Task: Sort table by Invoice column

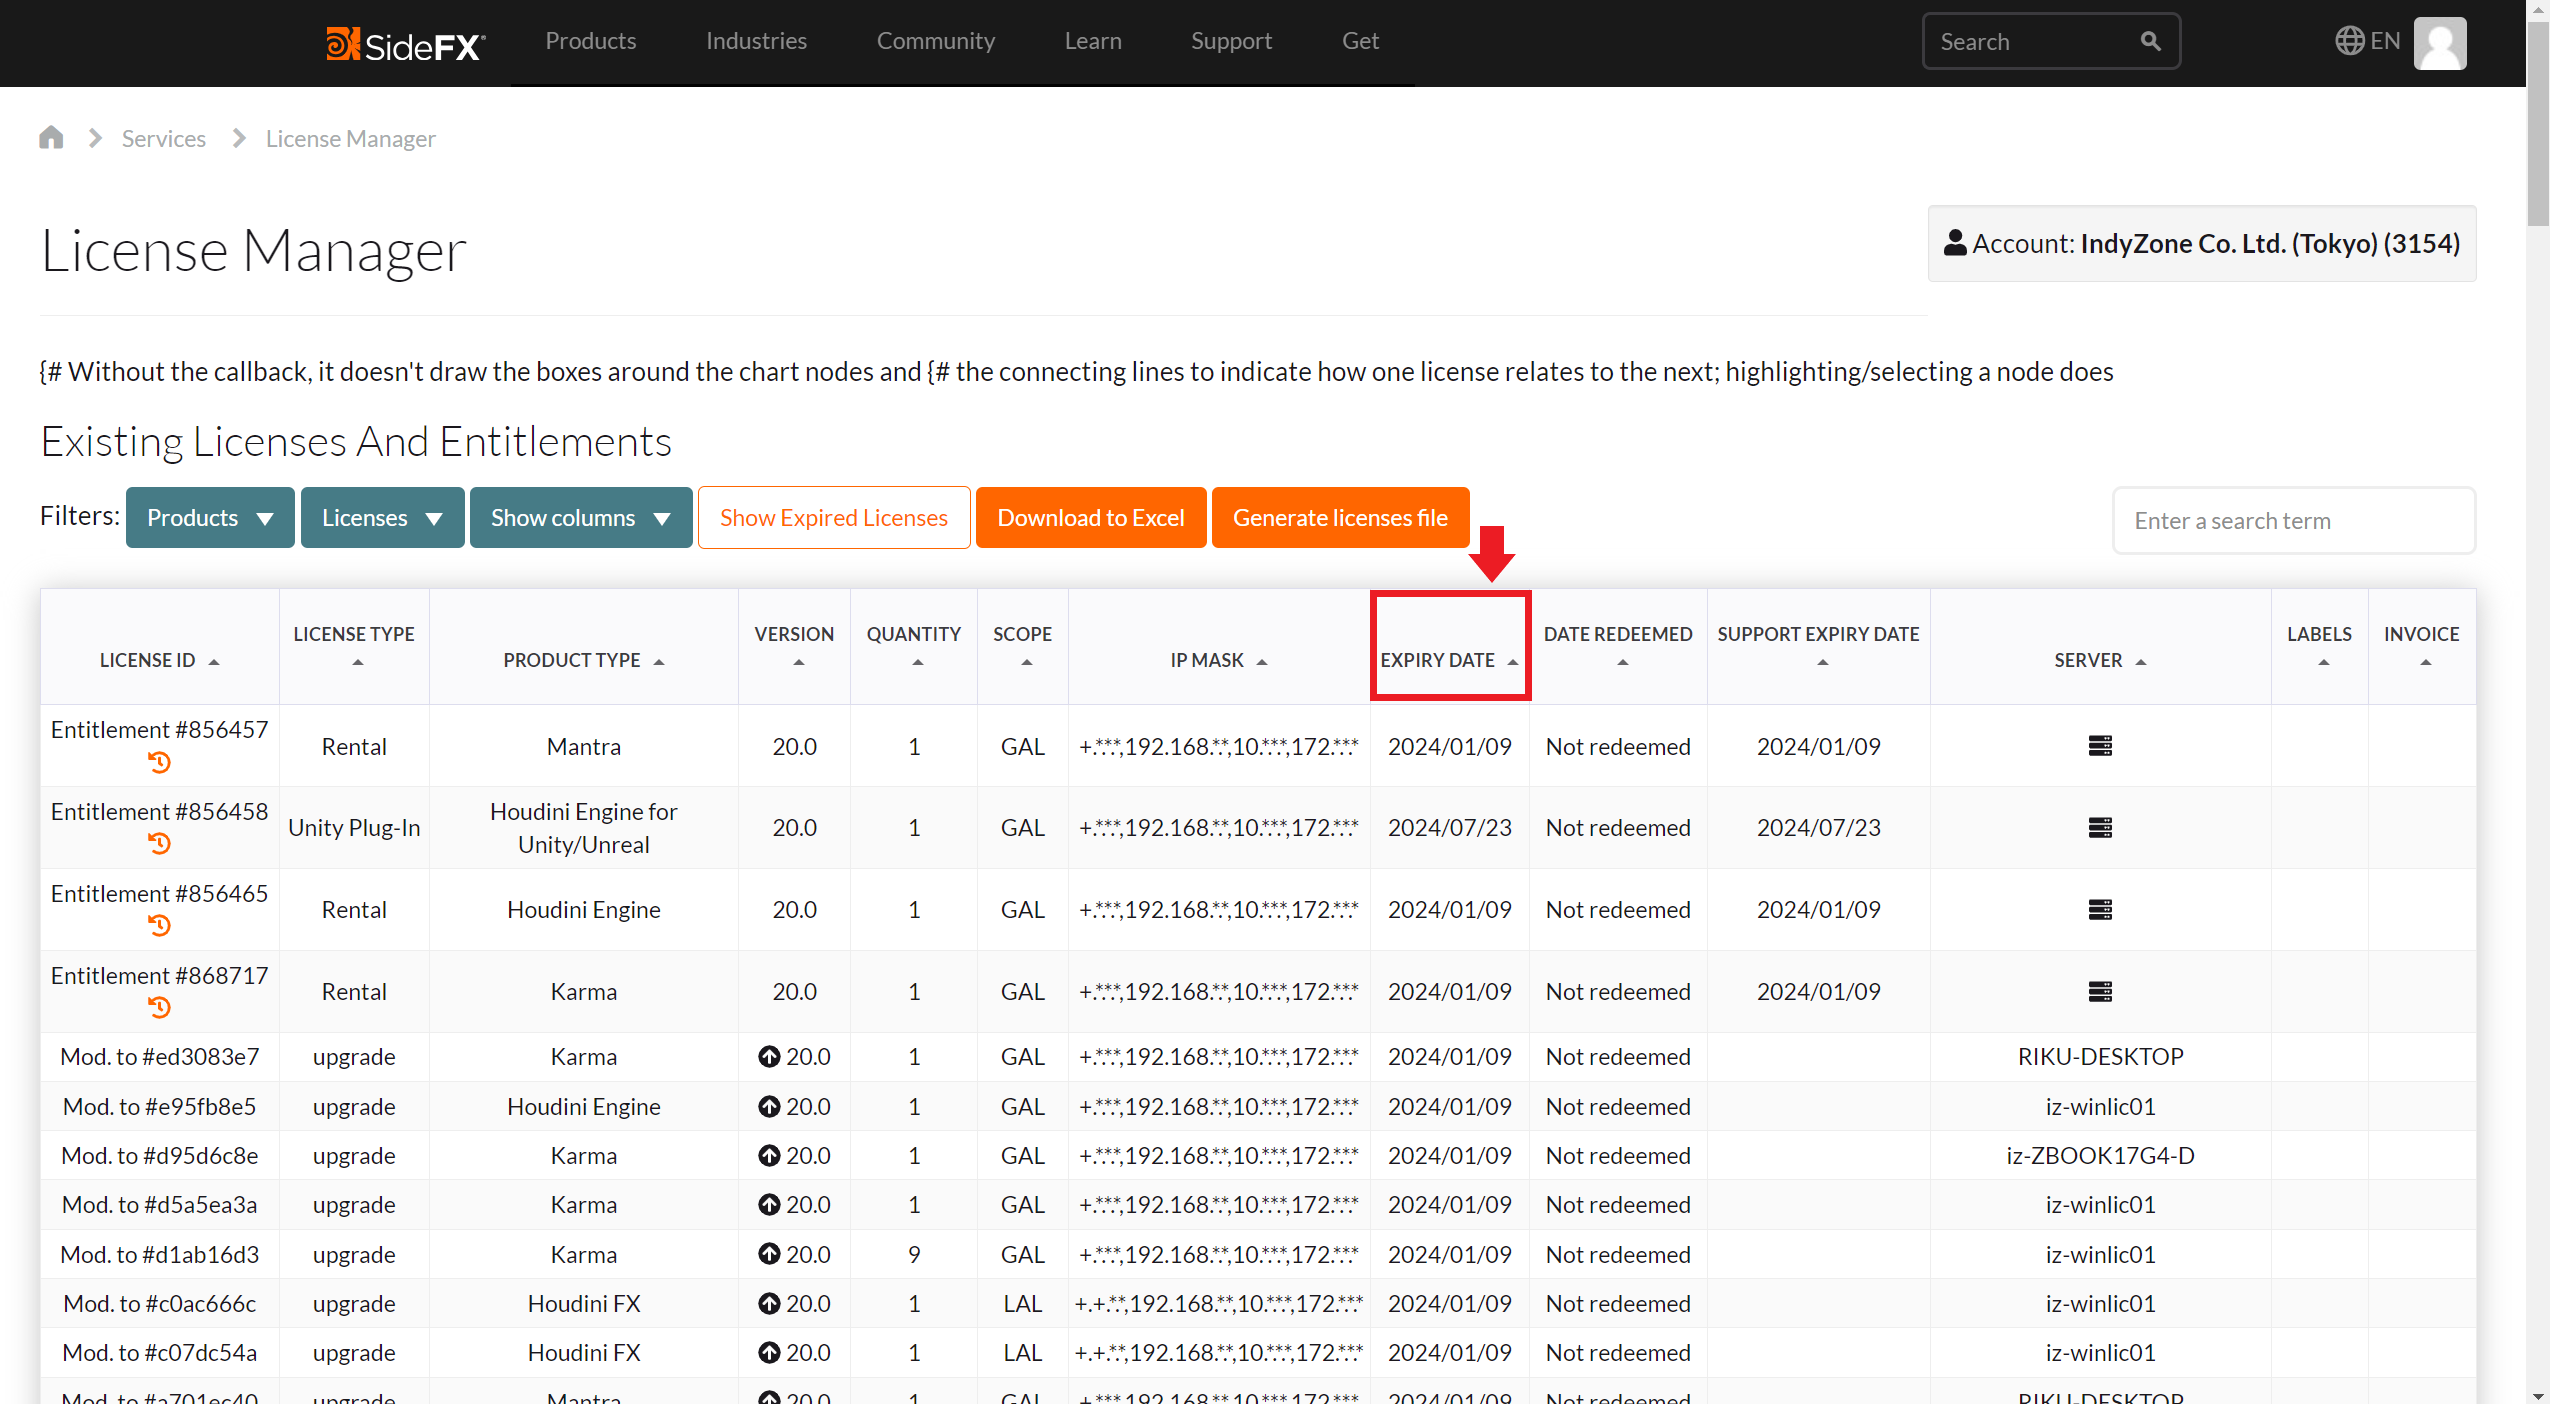Action: click(2421, 647)
